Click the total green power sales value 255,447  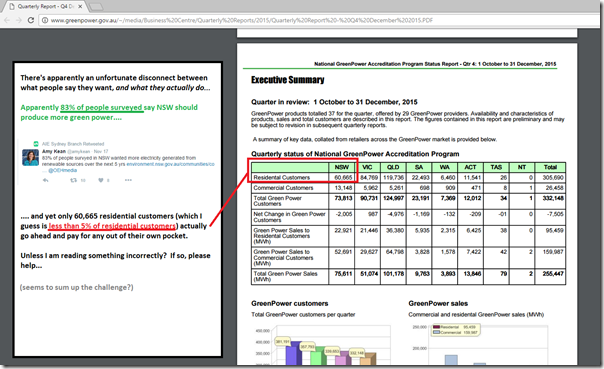pyautogui.click(x=553, y=274)
